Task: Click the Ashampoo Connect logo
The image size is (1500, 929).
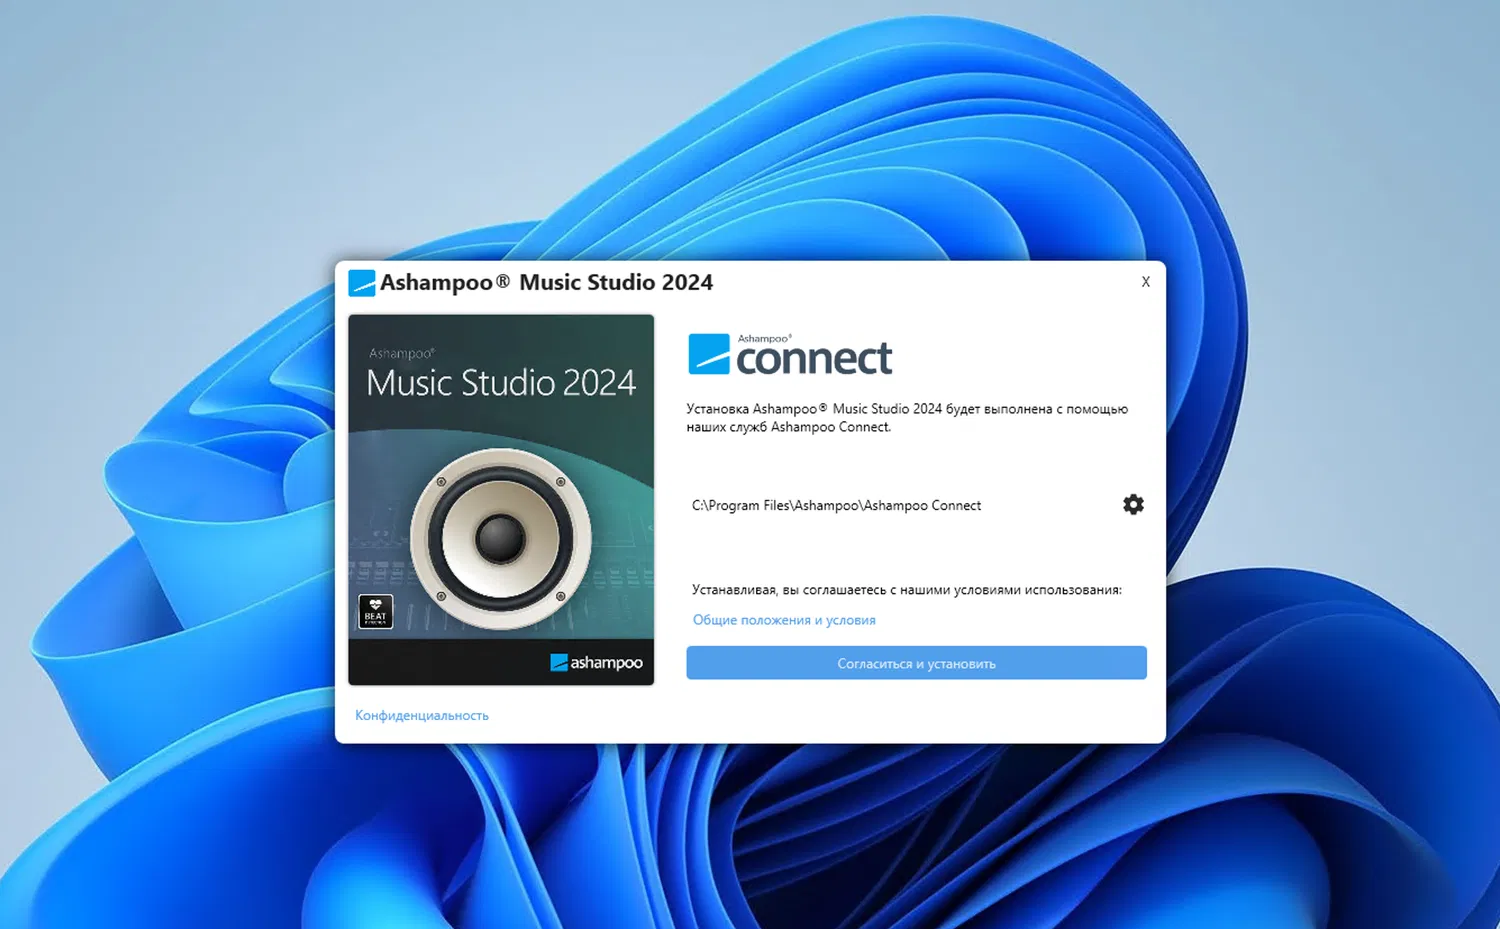Action: 790,355
